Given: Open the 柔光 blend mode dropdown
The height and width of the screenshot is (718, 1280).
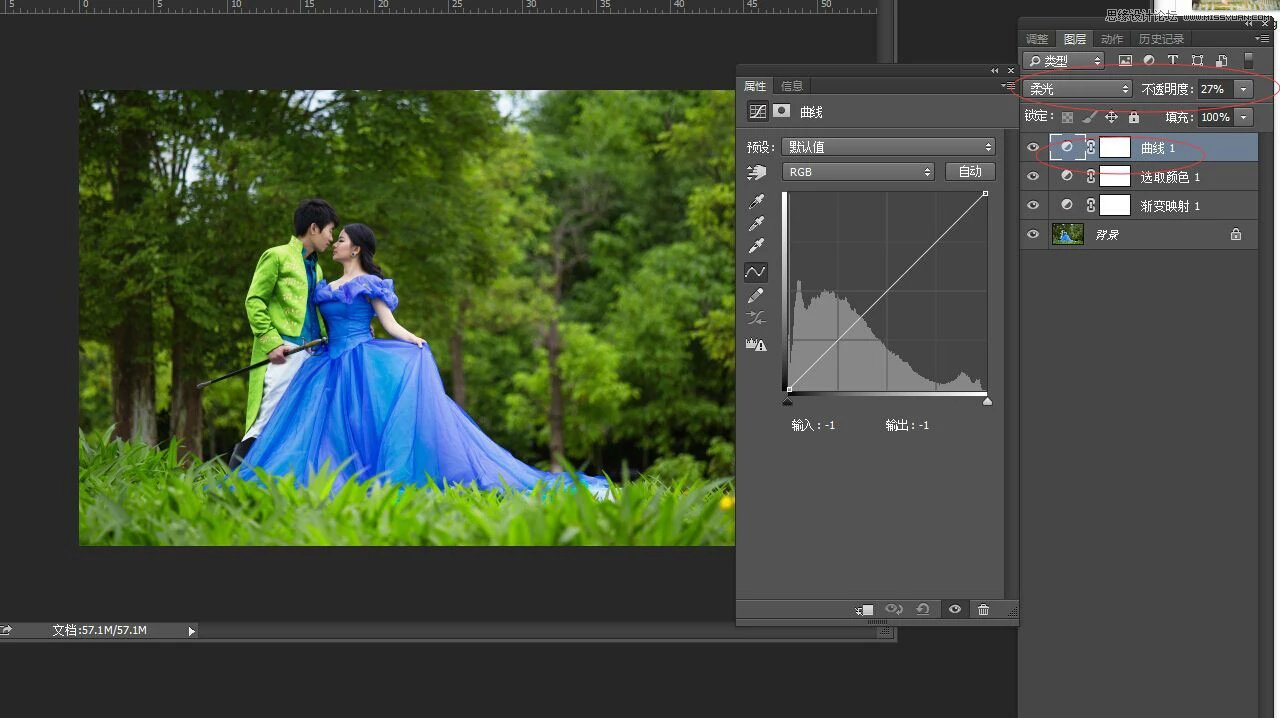Looking at the screenshot, I should click(x=1077, y=89).
